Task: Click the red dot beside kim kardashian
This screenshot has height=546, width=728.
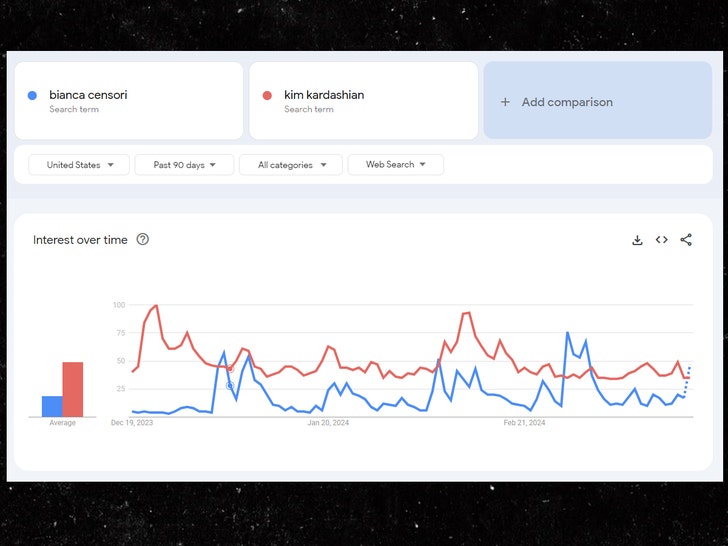Action: (x=267, y=96)
